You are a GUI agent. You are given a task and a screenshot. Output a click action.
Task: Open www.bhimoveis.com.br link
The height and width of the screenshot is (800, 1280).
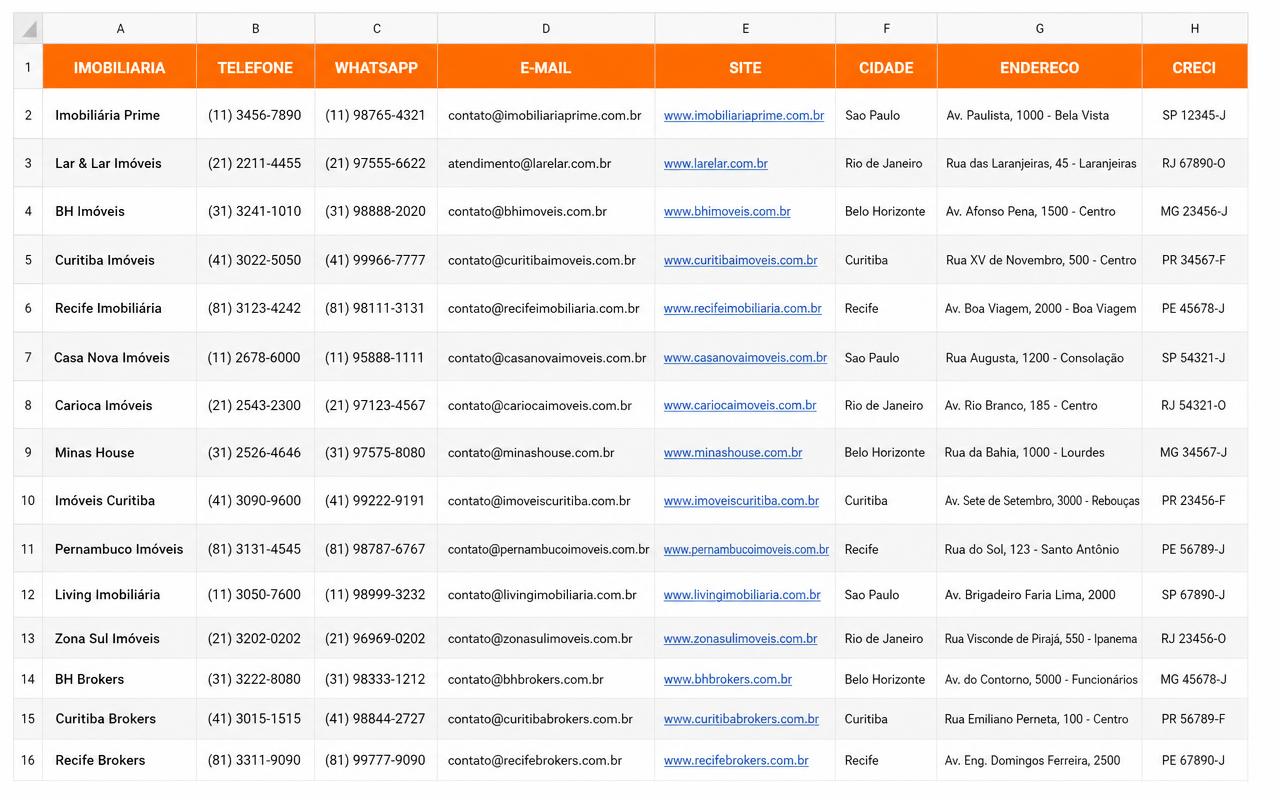point(727,211)
